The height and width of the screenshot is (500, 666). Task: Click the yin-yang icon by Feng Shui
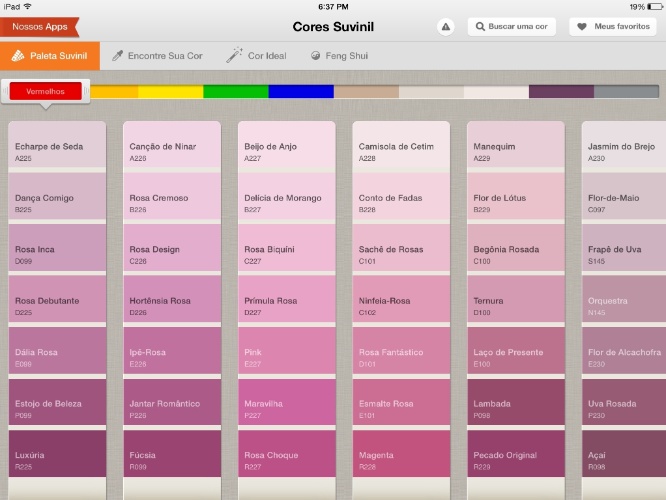click(315, 56)
